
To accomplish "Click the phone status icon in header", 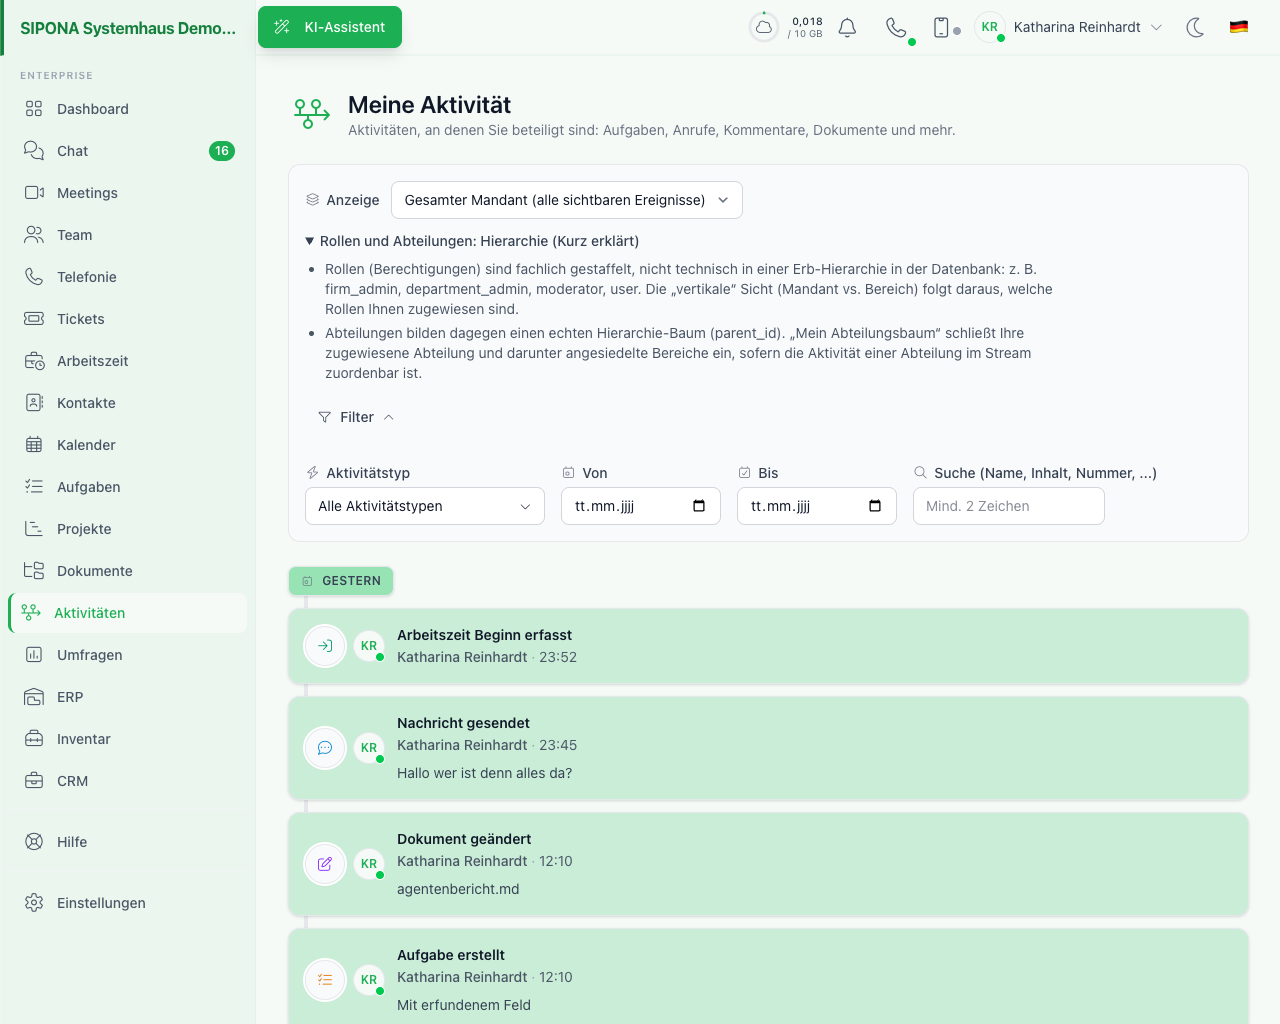I will click(896, 28).
